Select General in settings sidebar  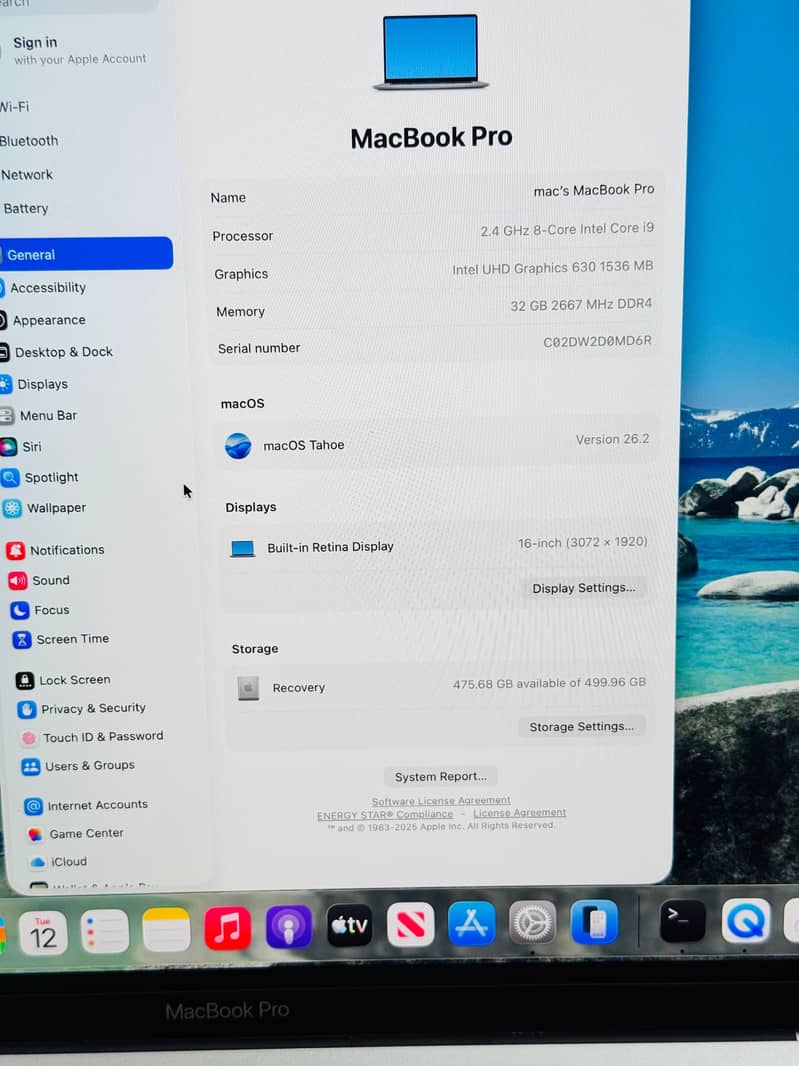86,254
